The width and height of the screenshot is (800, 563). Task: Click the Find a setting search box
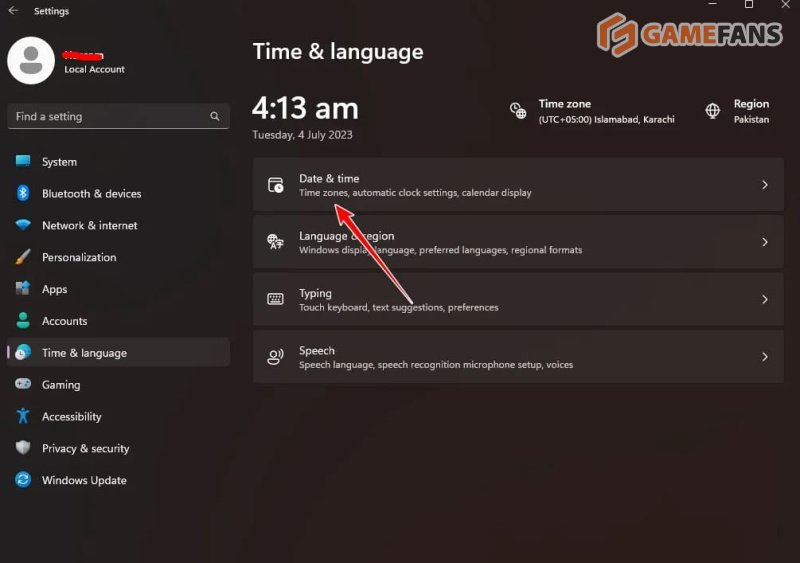pyautogui.click(x=110, y=117)
